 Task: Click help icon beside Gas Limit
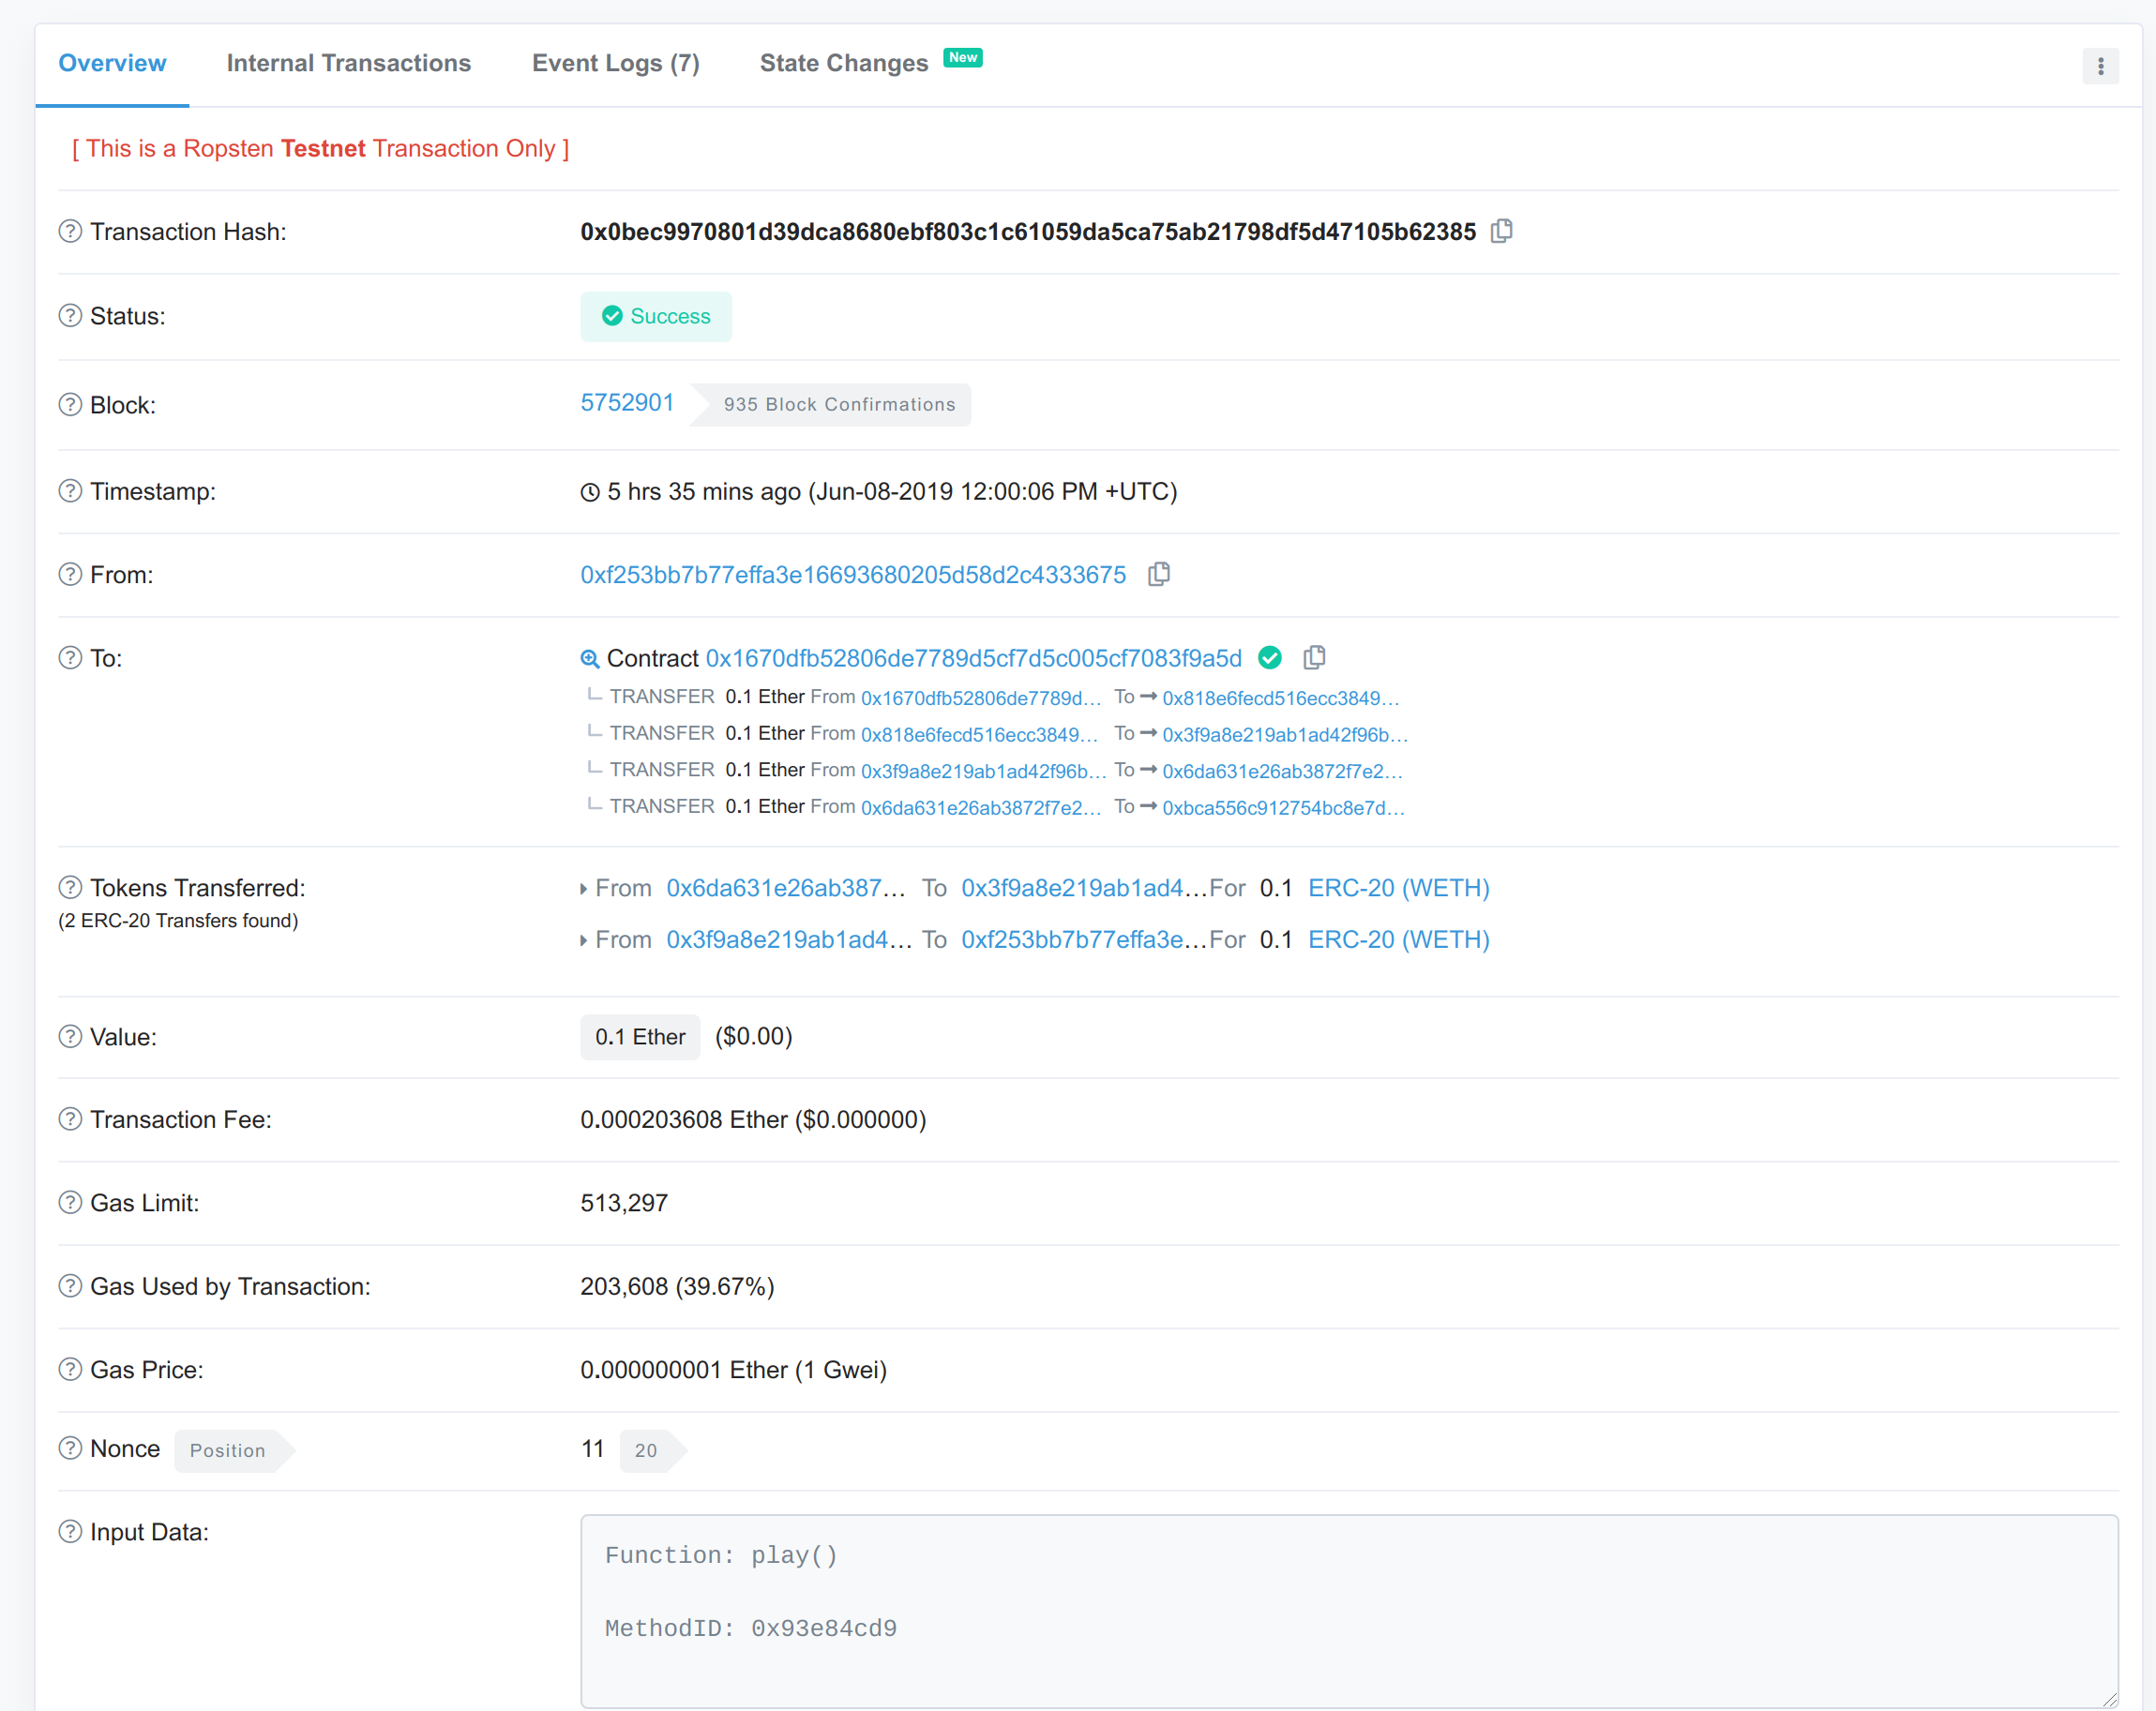[x=70, y=1202]
